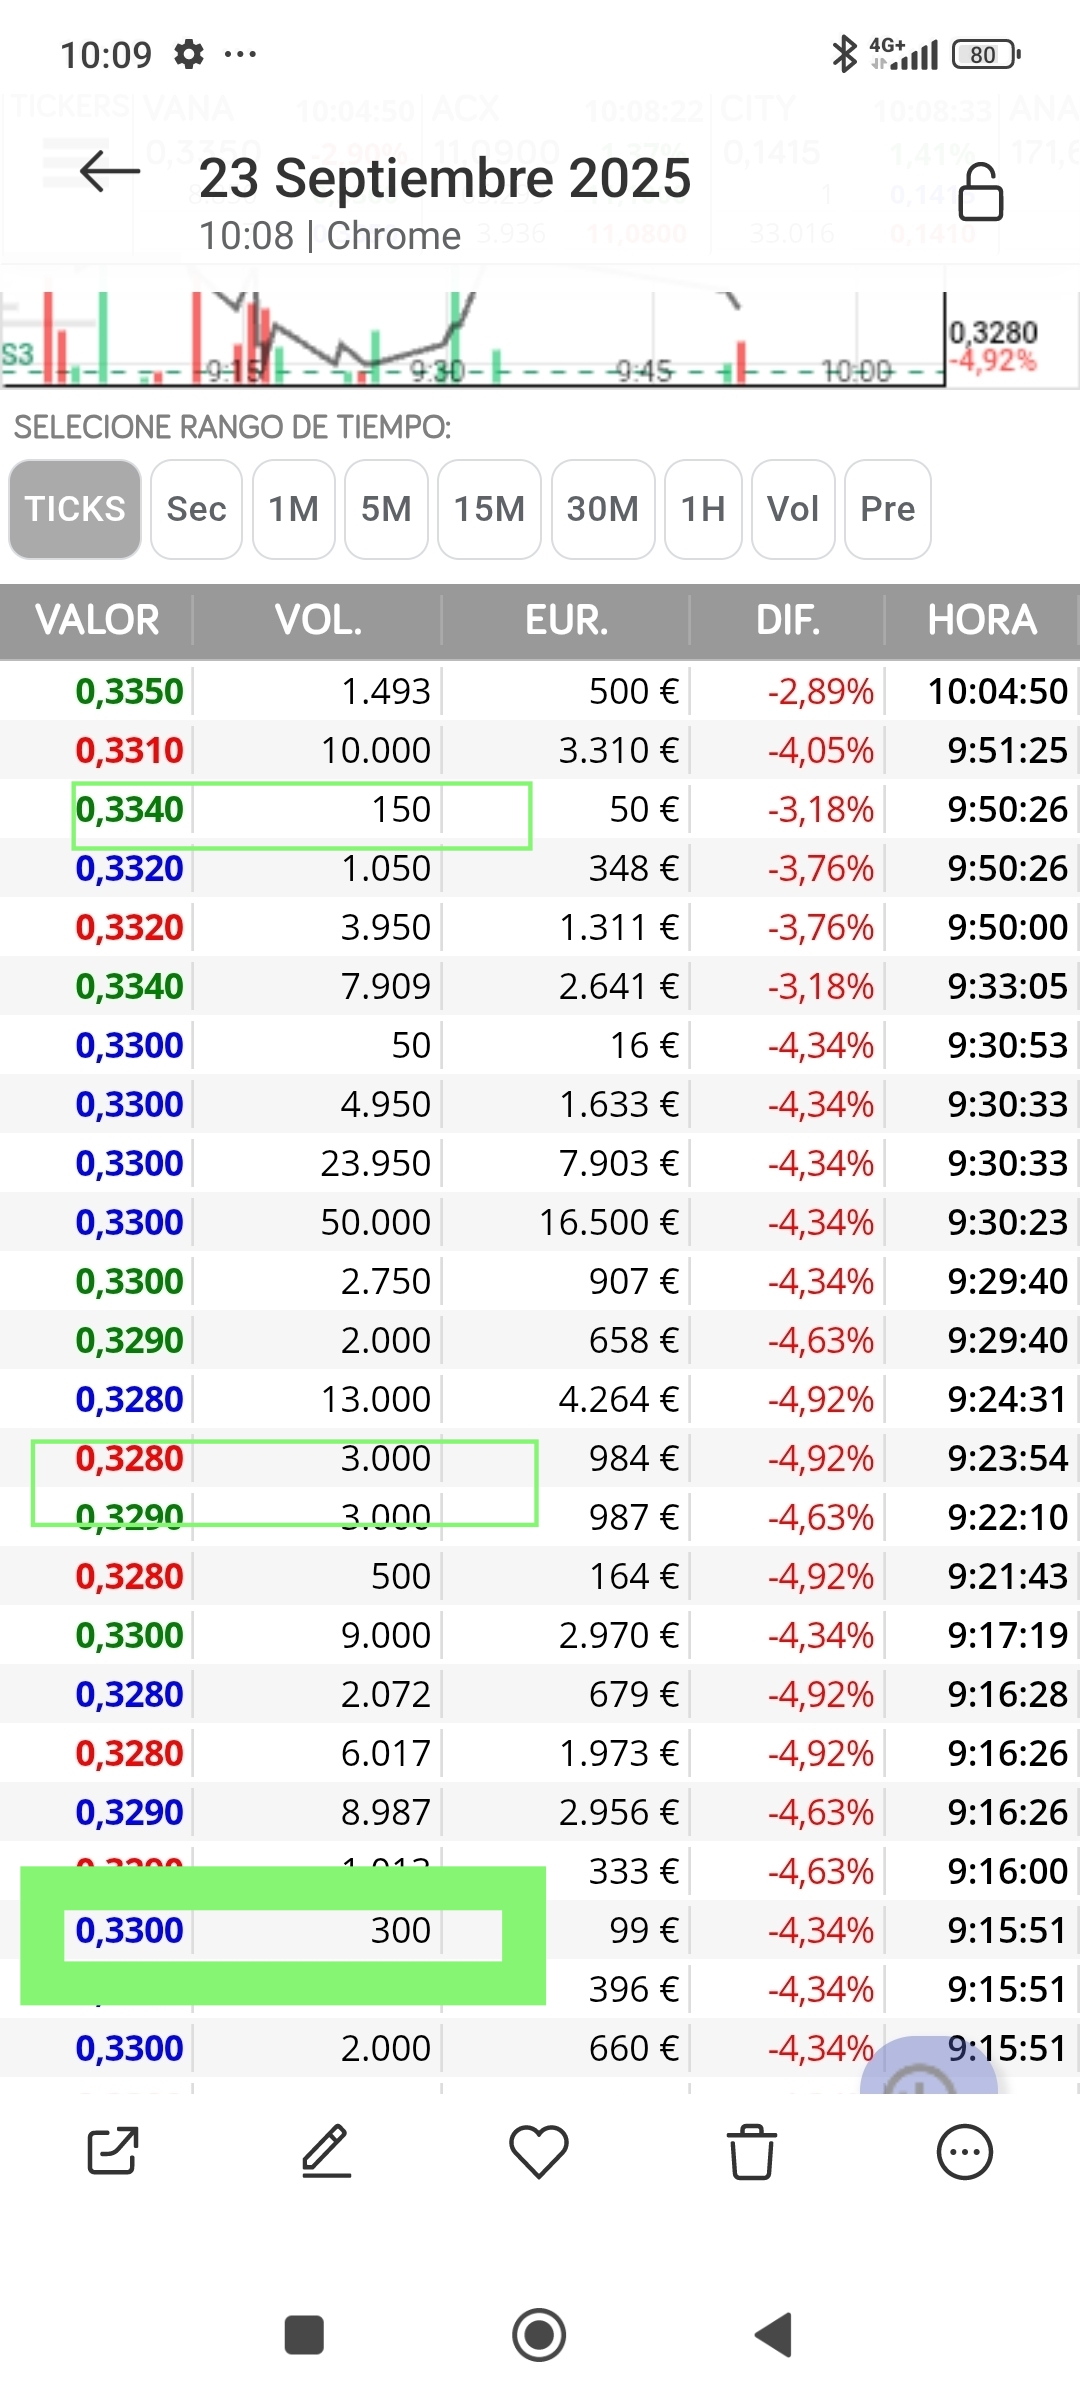The width and height of the screenshot is (1080, 2400).
Task: Tap the unlocked padlock icon
Action: (980, 192)
